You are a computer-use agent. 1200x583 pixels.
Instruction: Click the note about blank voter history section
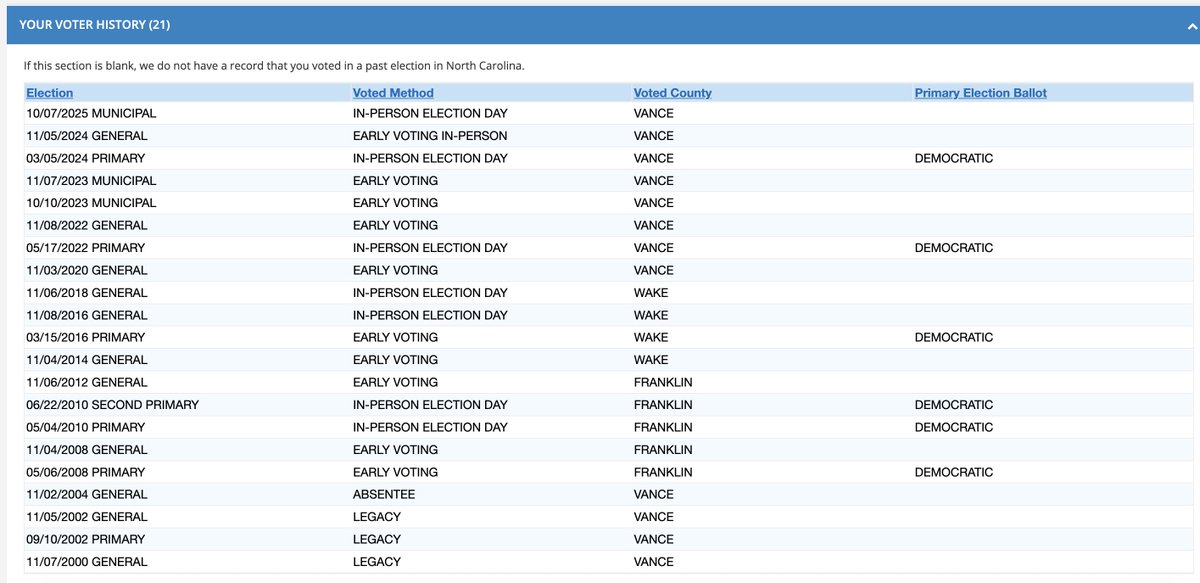pos(274,66)
